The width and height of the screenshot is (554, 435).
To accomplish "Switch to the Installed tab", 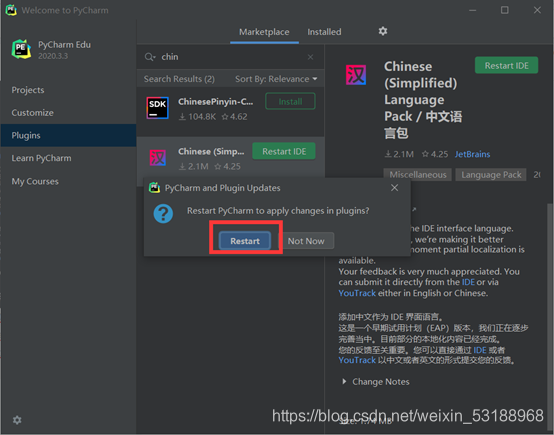I will pos(324,32).
